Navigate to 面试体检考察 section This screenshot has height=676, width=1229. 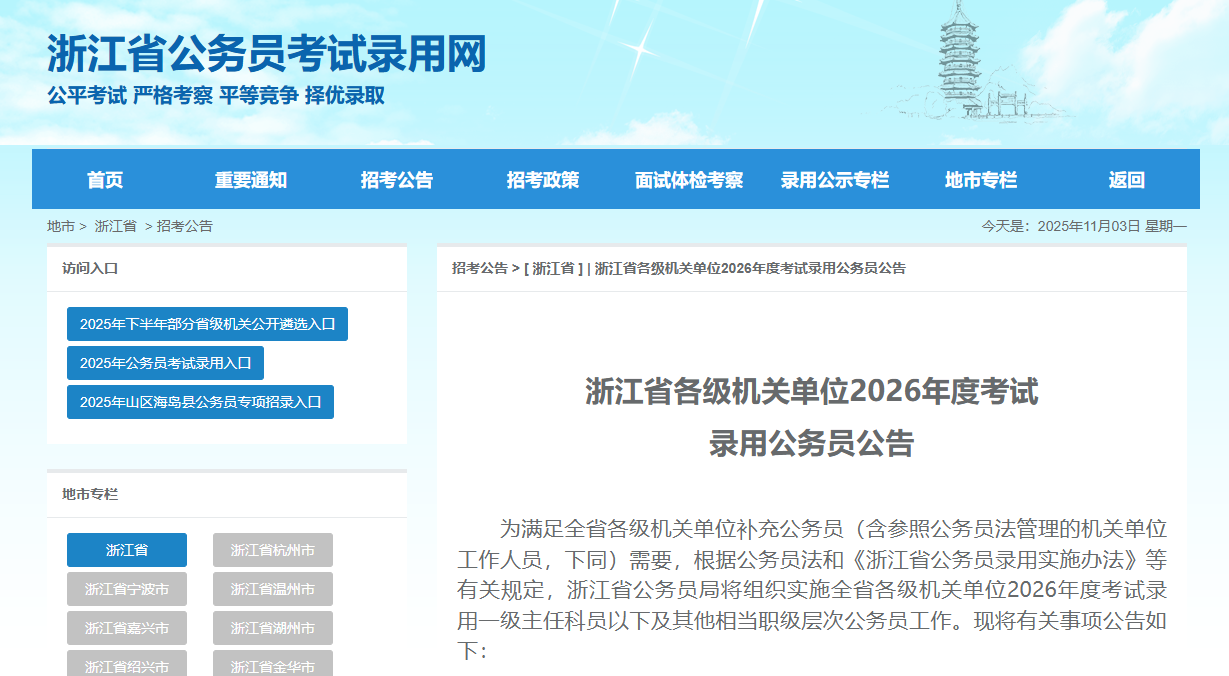click(689, 180)
